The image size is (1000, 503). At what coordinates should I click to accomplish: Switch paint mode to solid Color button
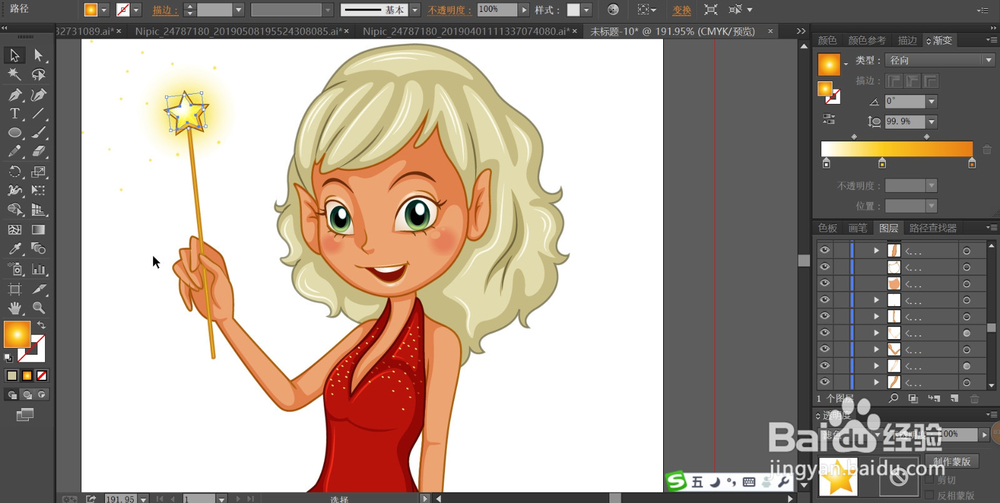point(11,375)
